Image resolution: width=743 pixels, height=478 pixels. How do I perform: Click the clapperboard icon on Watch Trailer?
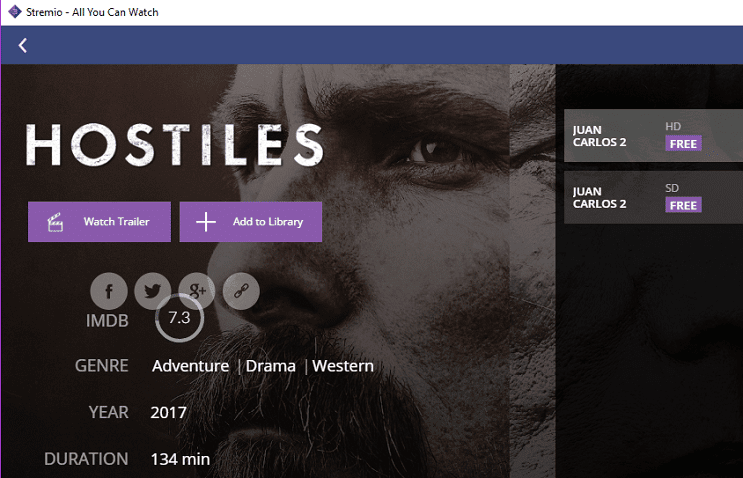55,222
